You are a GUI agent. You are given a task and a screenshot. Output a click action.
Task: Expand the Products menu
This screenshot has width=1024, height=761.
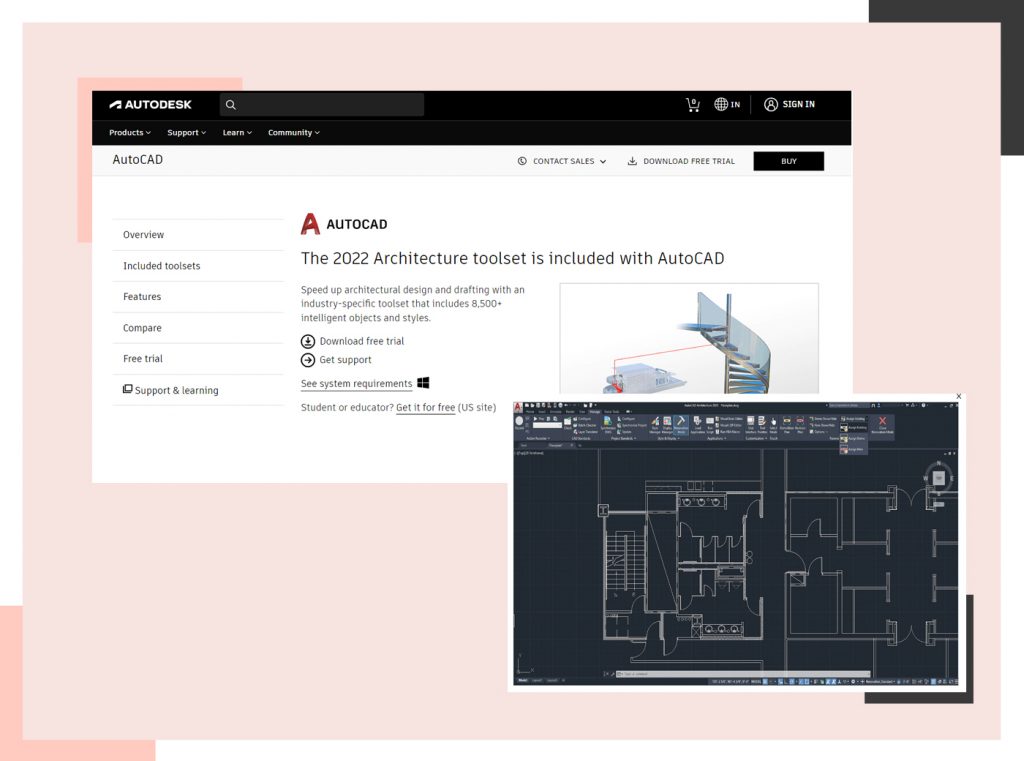coord(129,133)
